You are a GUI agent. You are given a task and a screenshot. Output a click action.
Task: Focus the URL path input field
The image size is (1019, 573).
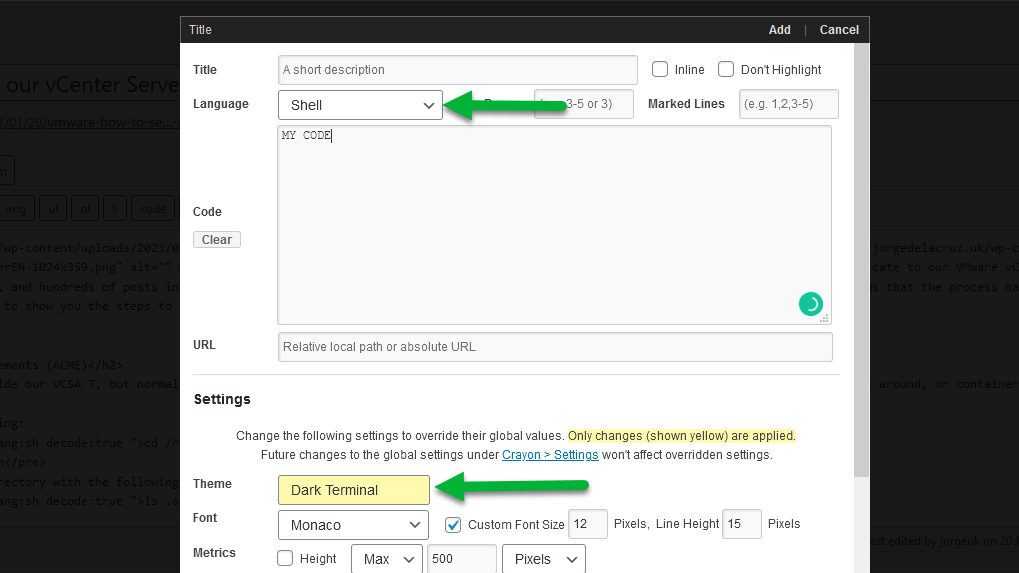click(555, 347)
